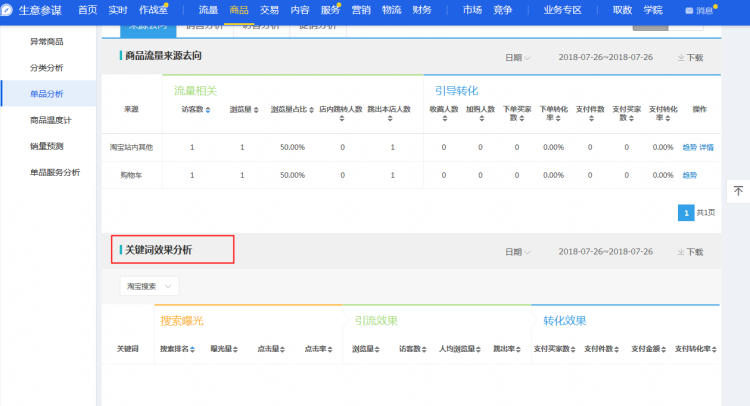Image resolution: width=750 pixels, height=406 pixels.
Task: Click the back-to-top arrow icon
Action: click(738, 191)
